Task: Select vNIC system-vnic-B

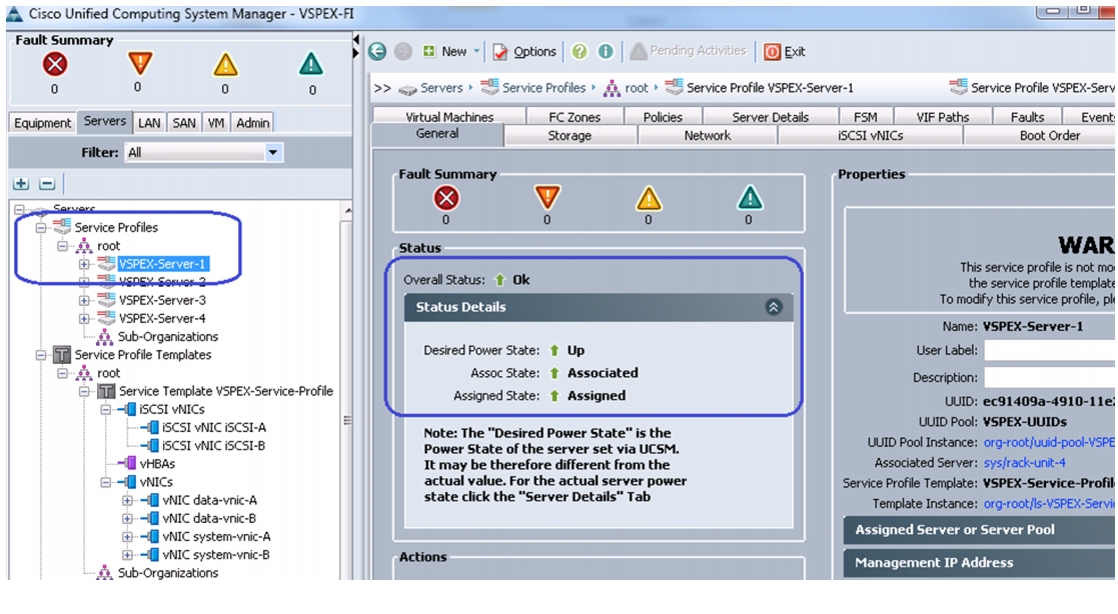Action: pos(216,555)
